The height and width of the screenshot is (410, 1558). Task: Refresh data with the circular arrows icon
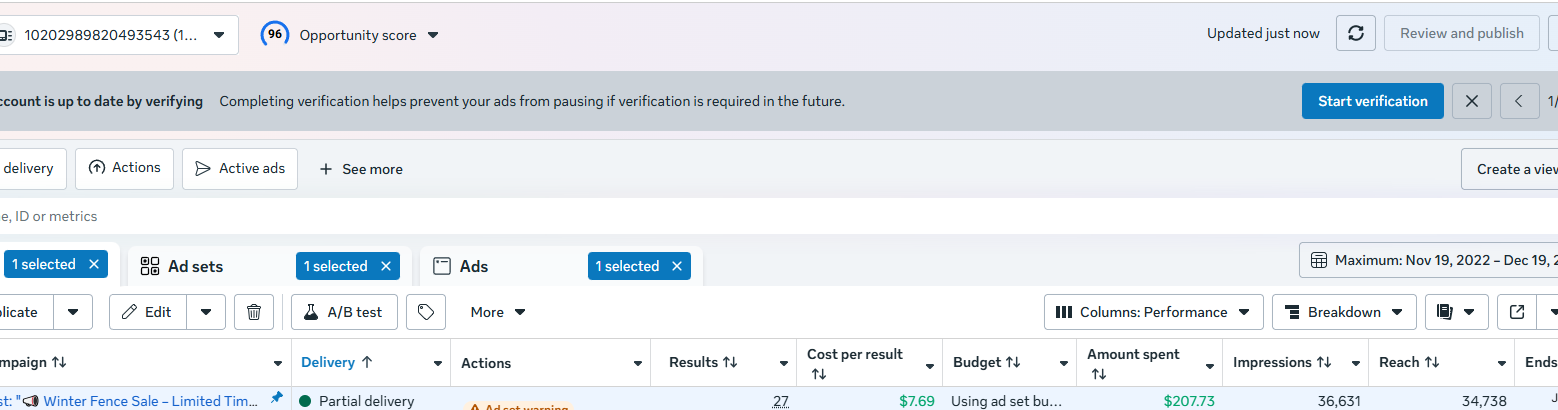1356,33
